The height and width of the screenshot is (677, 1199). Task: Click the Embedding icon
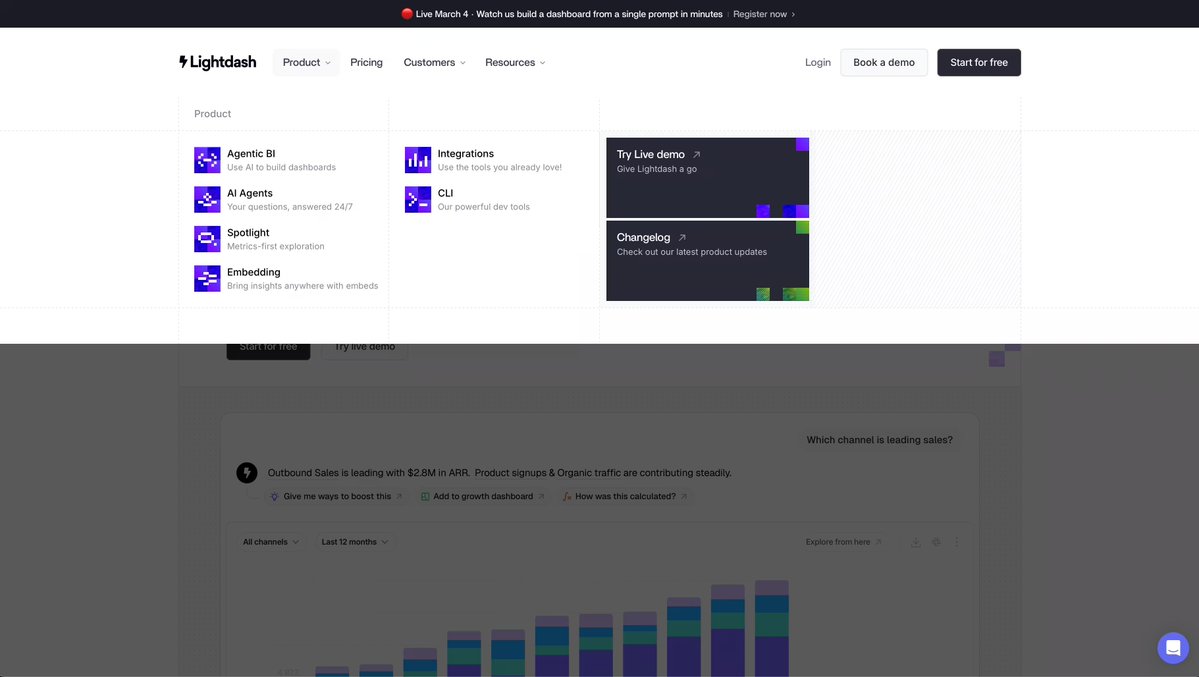point(207,278)
